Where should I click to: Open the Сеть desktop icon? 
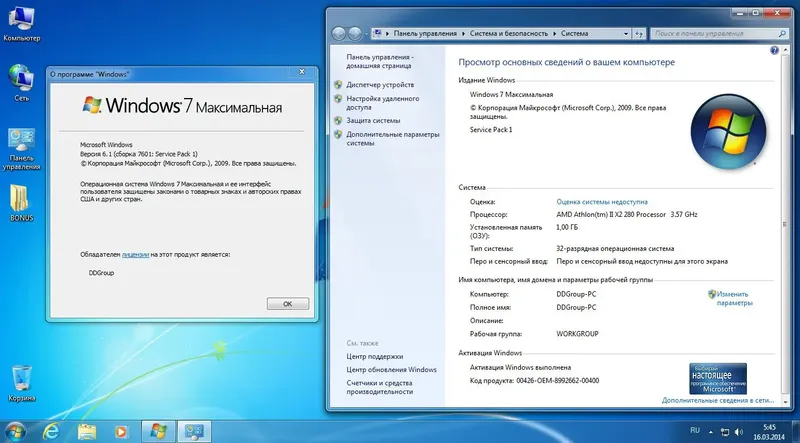click(x=21, y=83)
